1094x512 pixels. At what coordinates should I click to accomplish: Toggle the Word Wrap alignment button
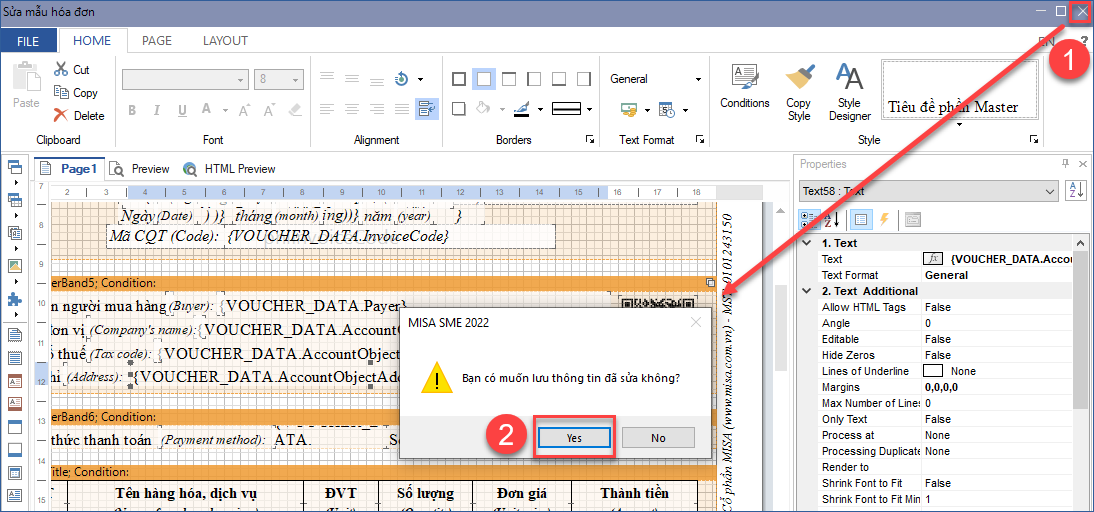(x=426, y=108)
